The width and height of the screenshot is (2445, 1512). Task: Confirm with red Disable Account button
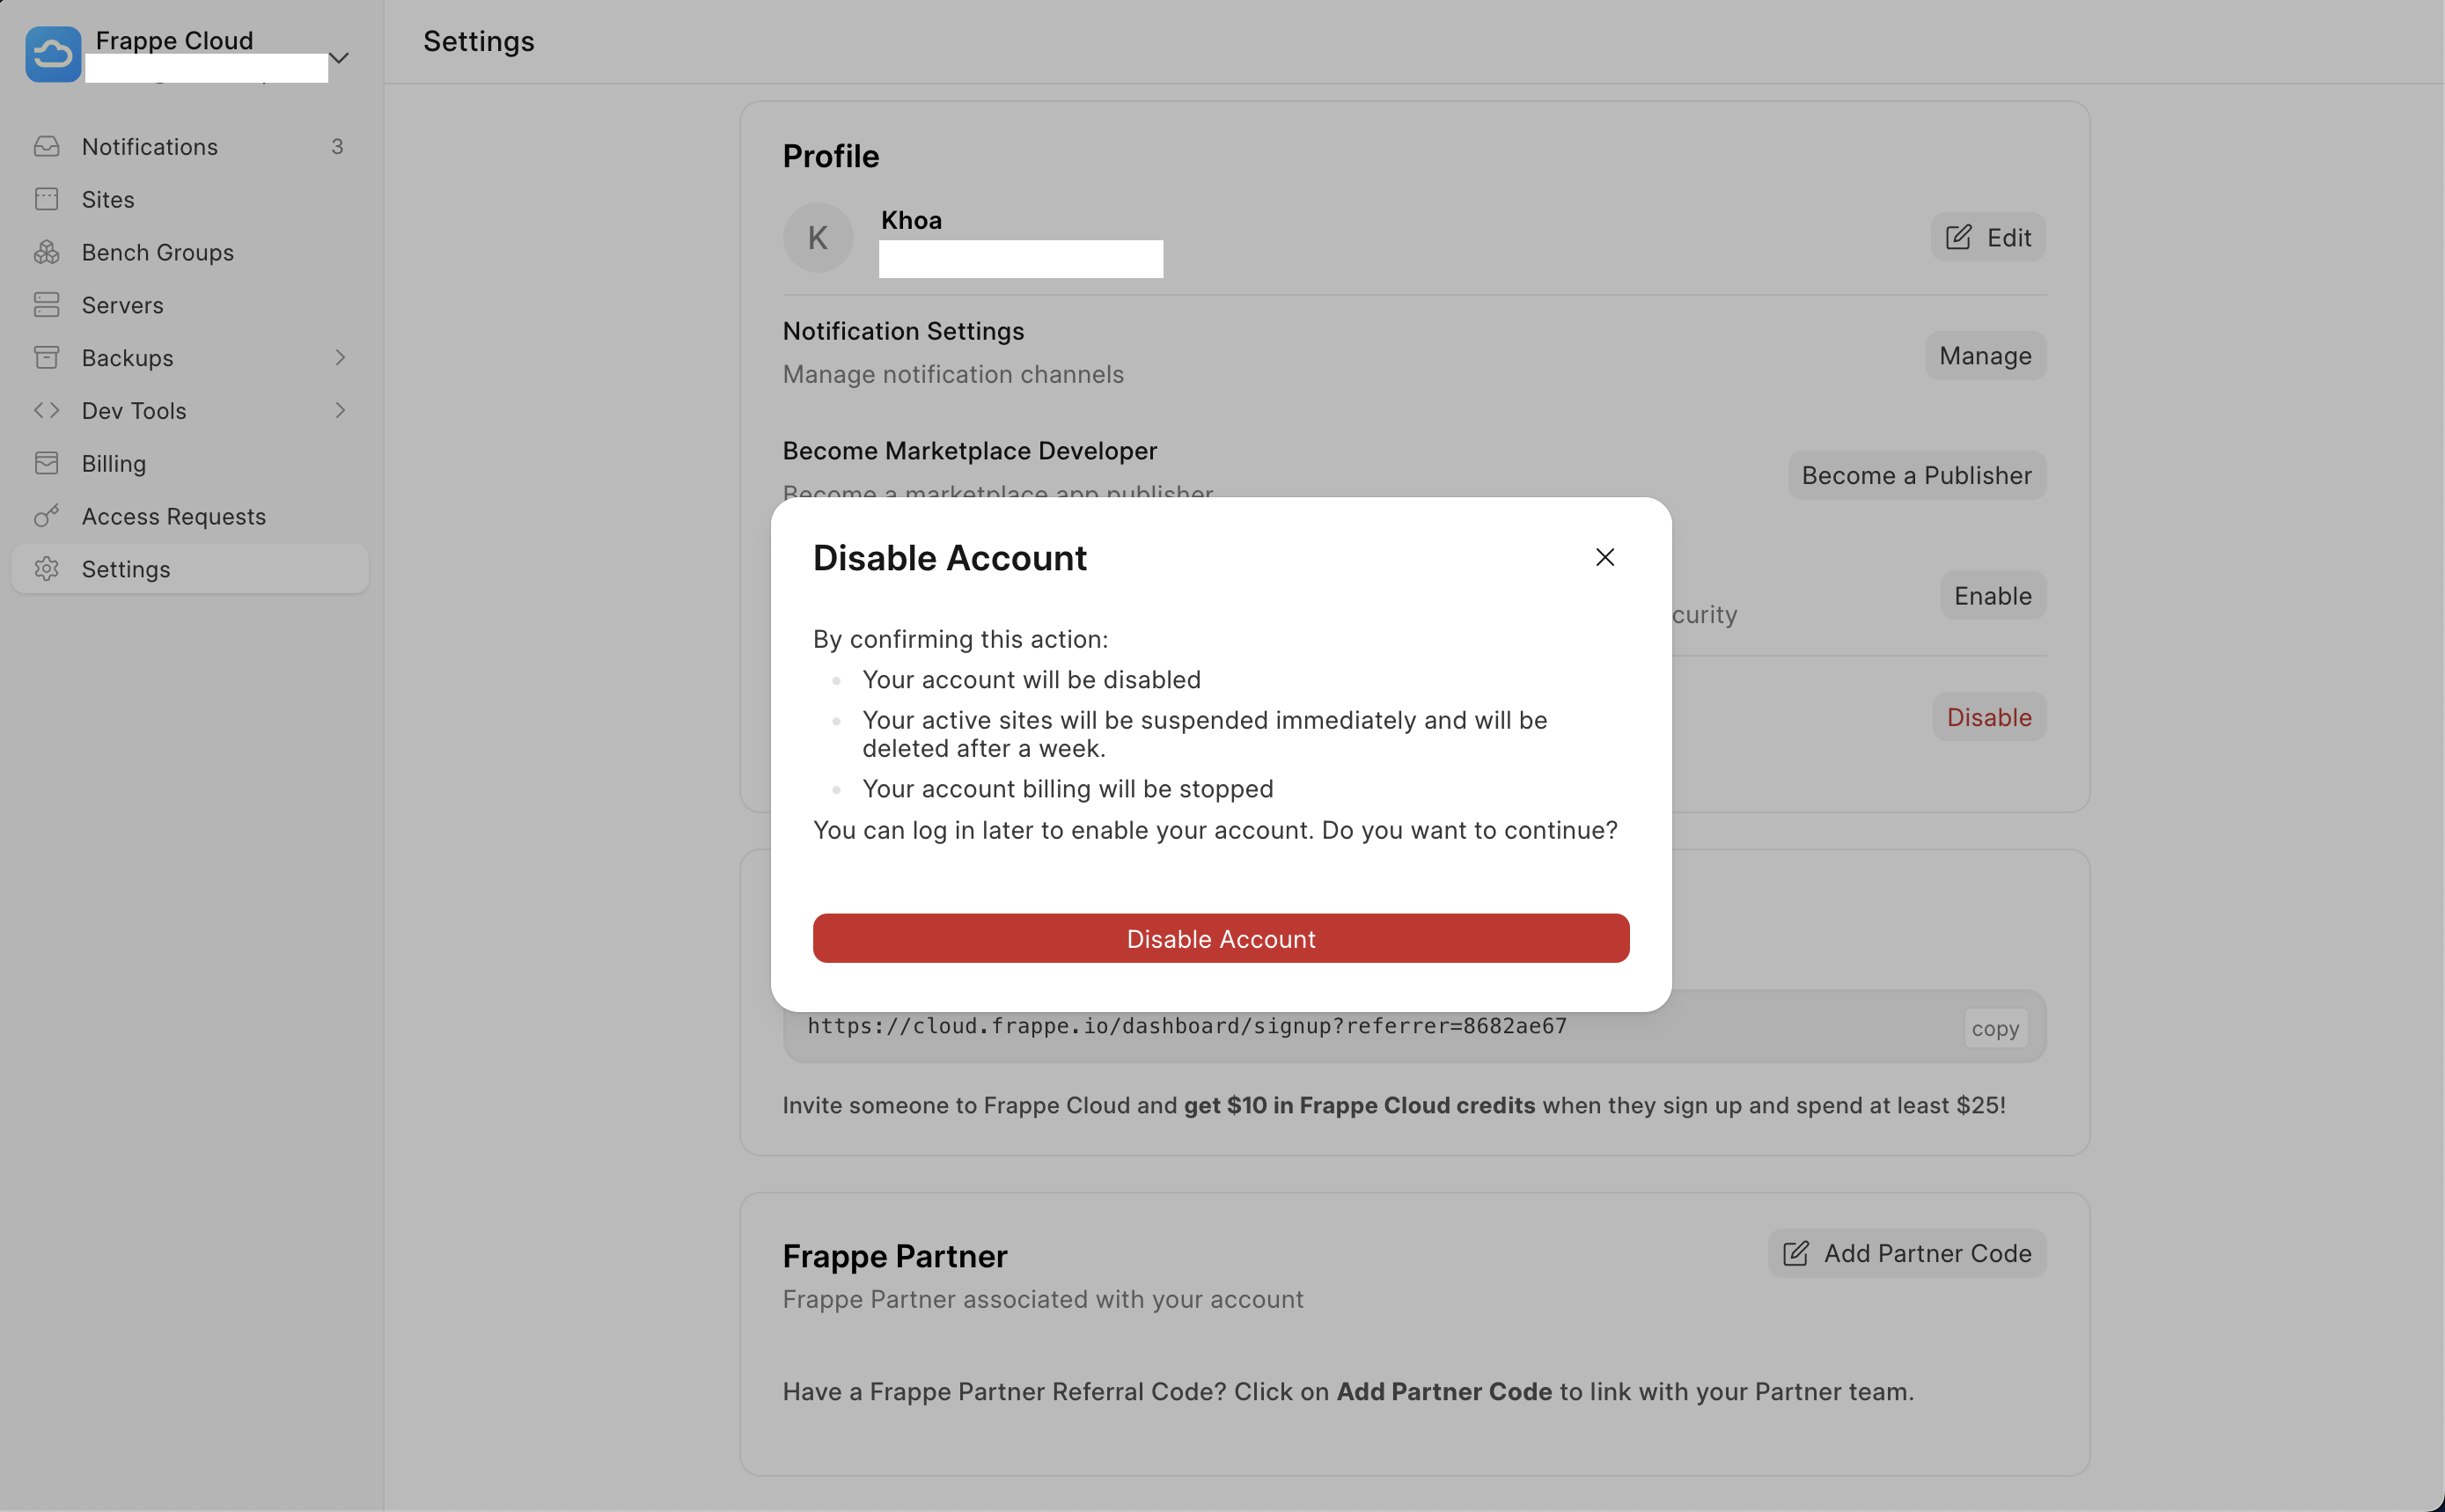pos(1220,938)
